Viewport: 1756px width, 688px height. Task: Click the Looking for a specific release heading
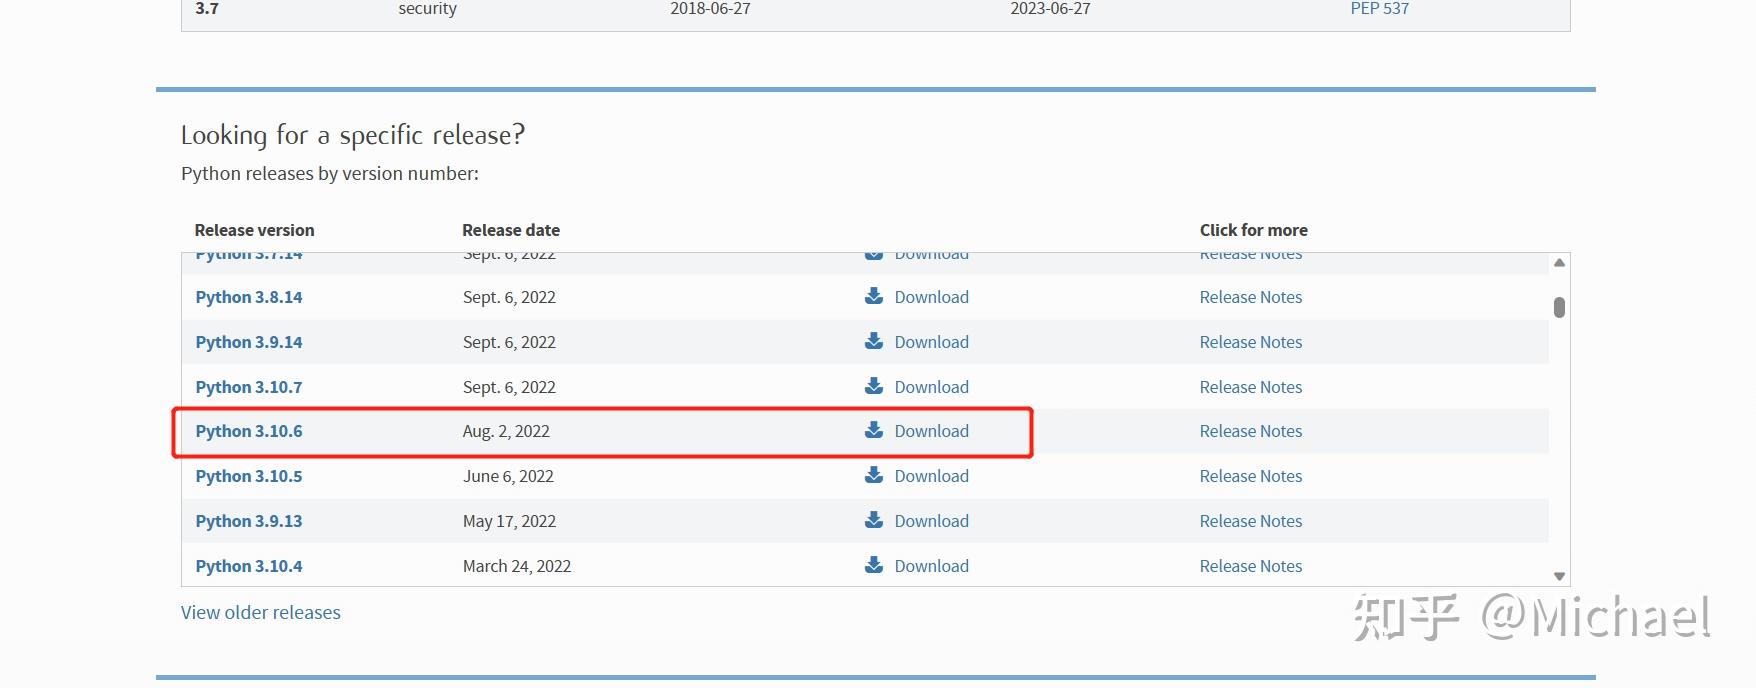point(353,135)
